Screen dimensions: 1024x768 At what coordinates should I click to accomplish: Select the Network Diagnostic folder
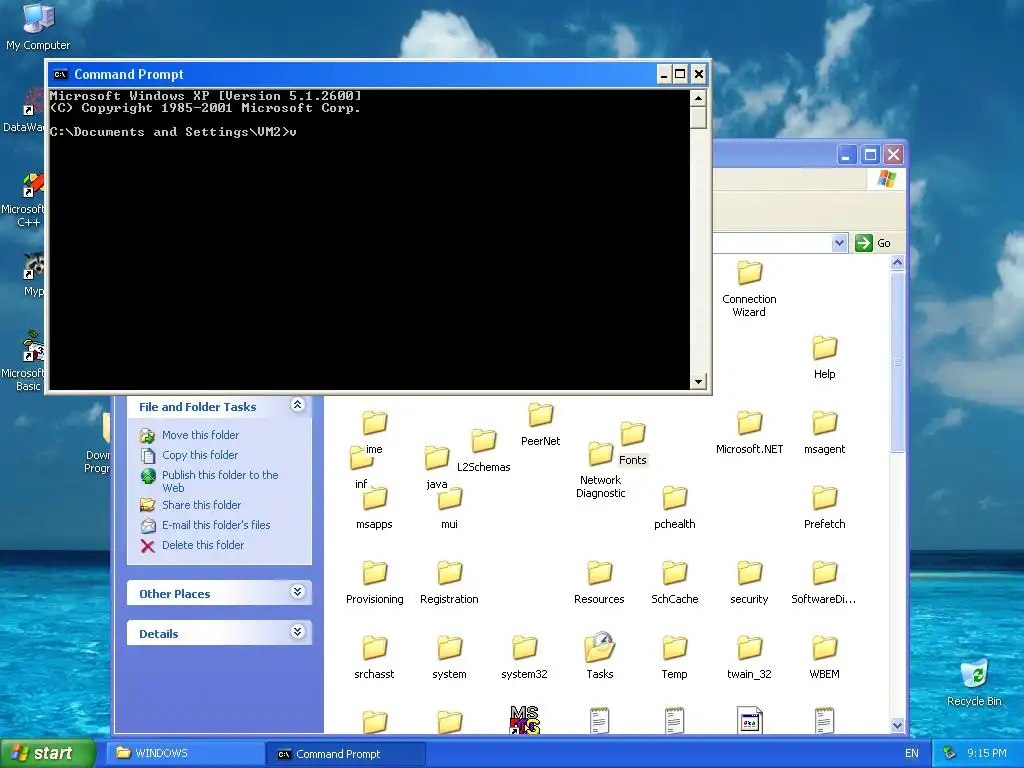tap(600, 470)
